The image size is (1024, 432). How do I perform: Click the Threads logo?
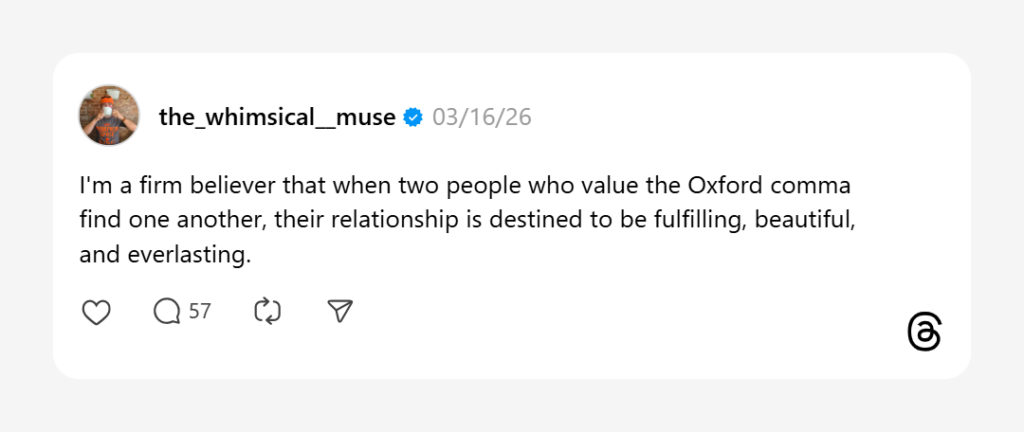tap(924, 332)
